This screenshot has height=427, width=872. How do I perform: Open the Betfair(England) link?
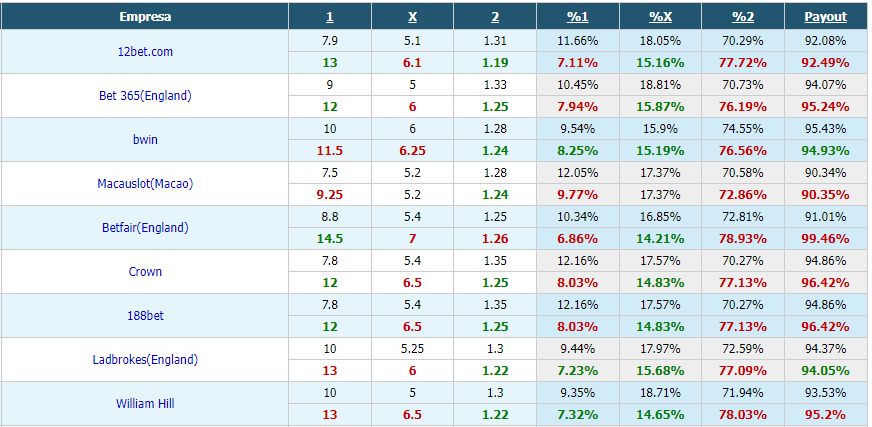click(145, 227)
